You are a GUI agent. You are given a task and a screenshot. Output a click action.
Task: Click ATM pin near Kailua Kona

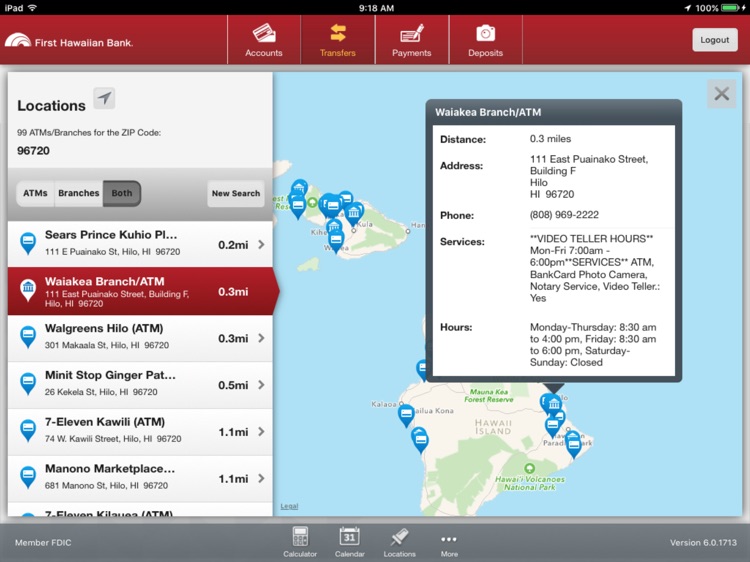406,415
